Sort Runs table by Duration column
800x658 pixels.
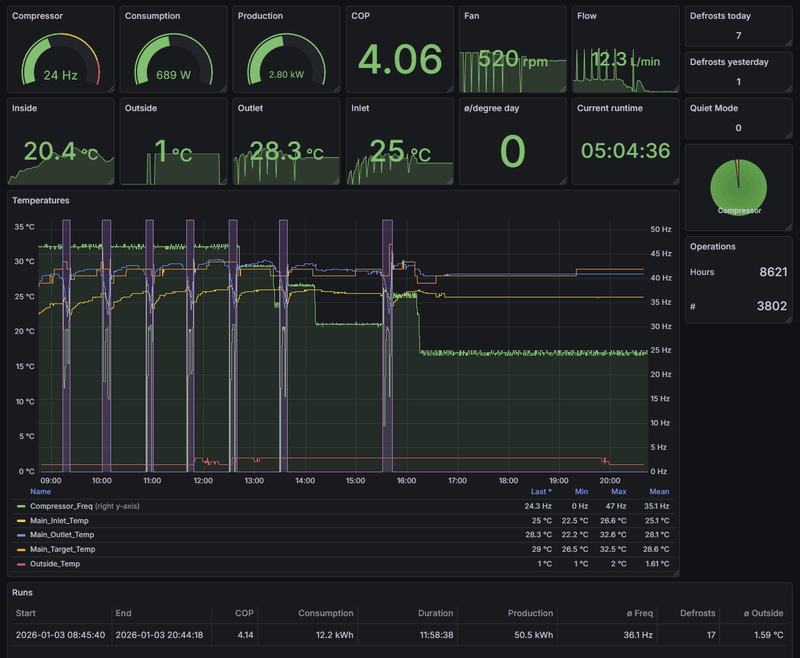tap(434, 613)
